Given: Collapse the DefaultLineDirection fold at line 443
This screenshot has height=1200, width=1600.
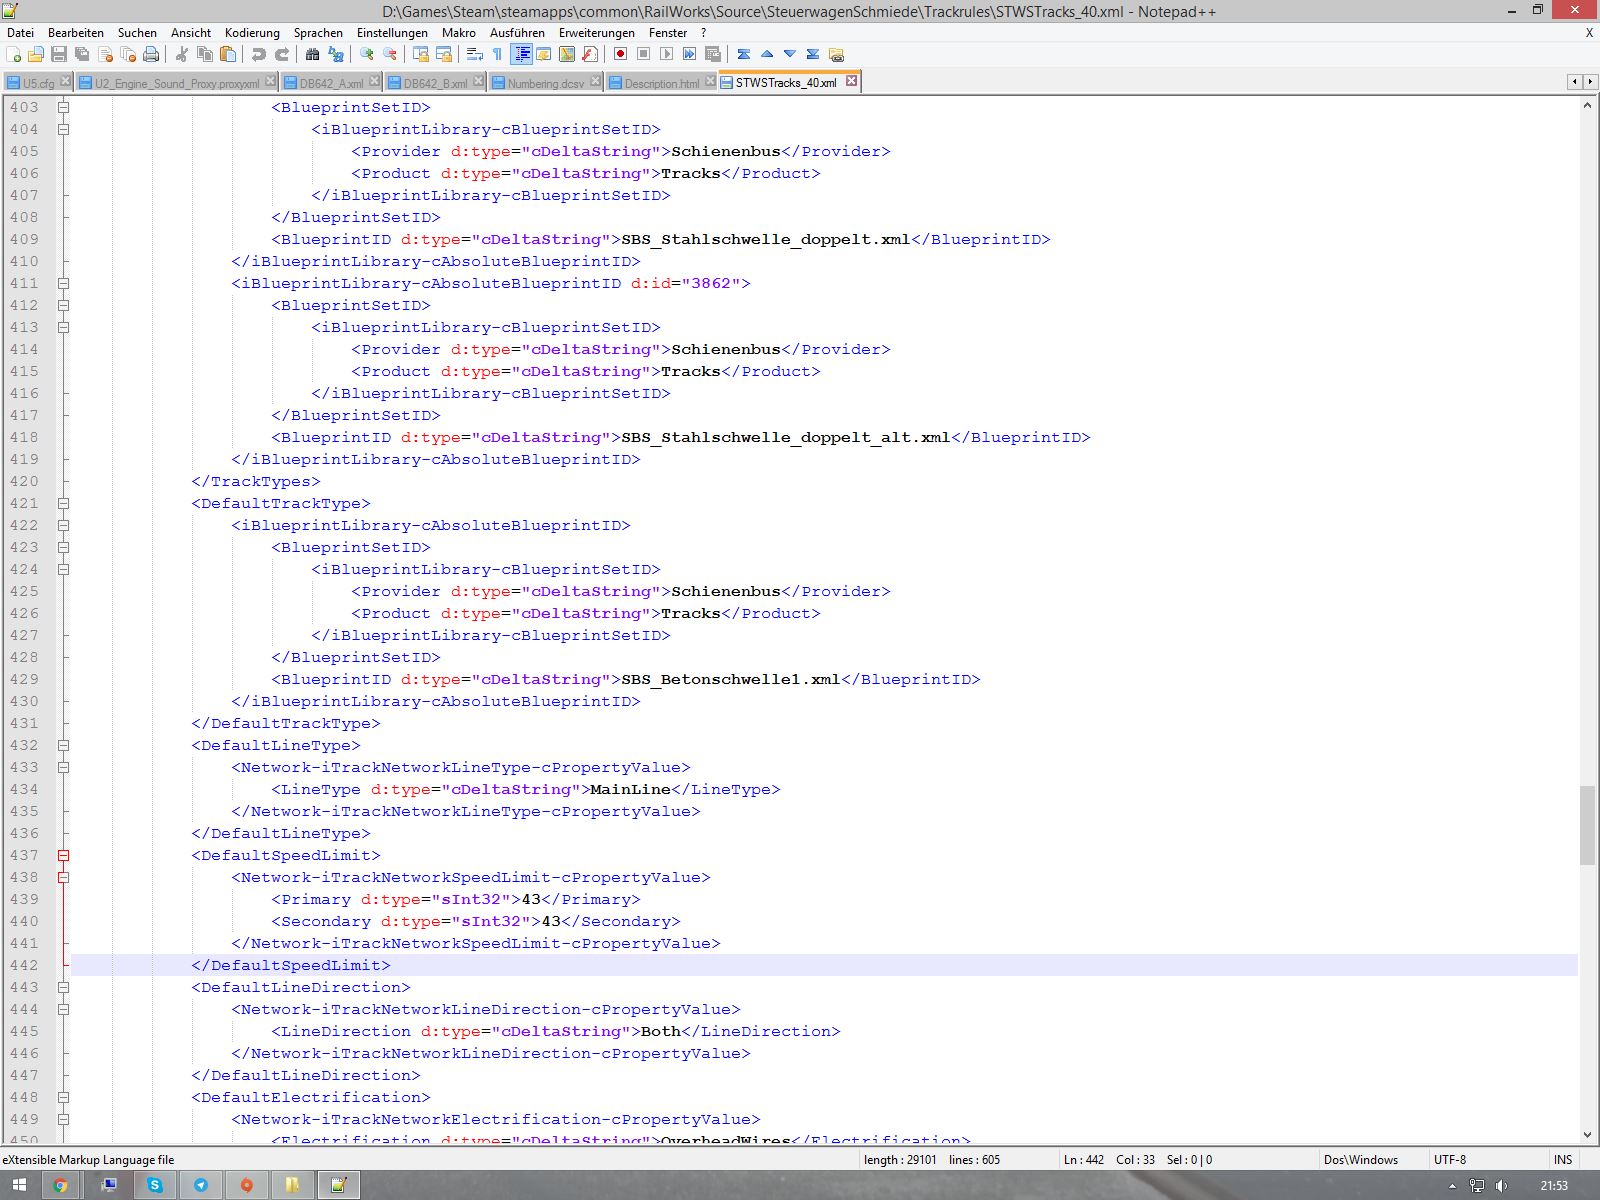Looking at the screenshot, I should pos(63,987).
